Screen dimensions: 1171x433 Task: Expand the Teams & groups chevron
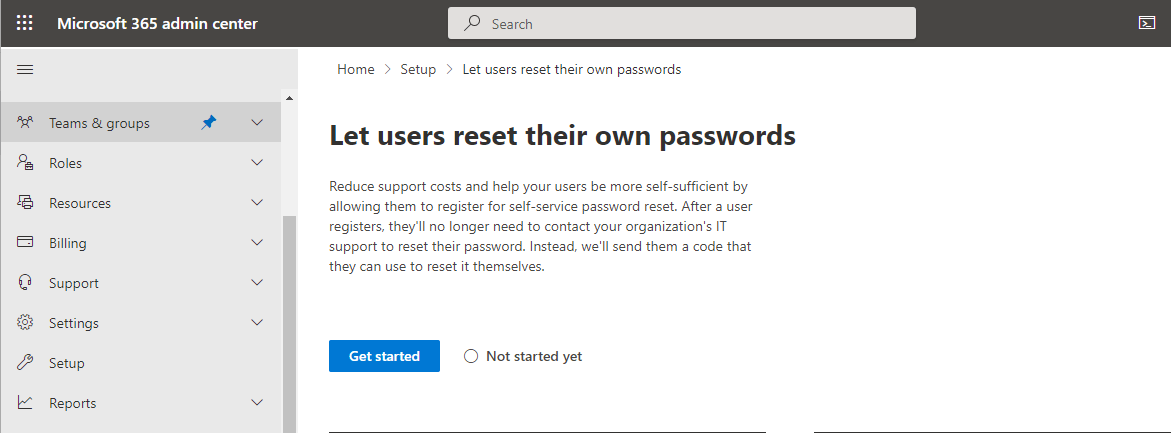tap(257, 122)
